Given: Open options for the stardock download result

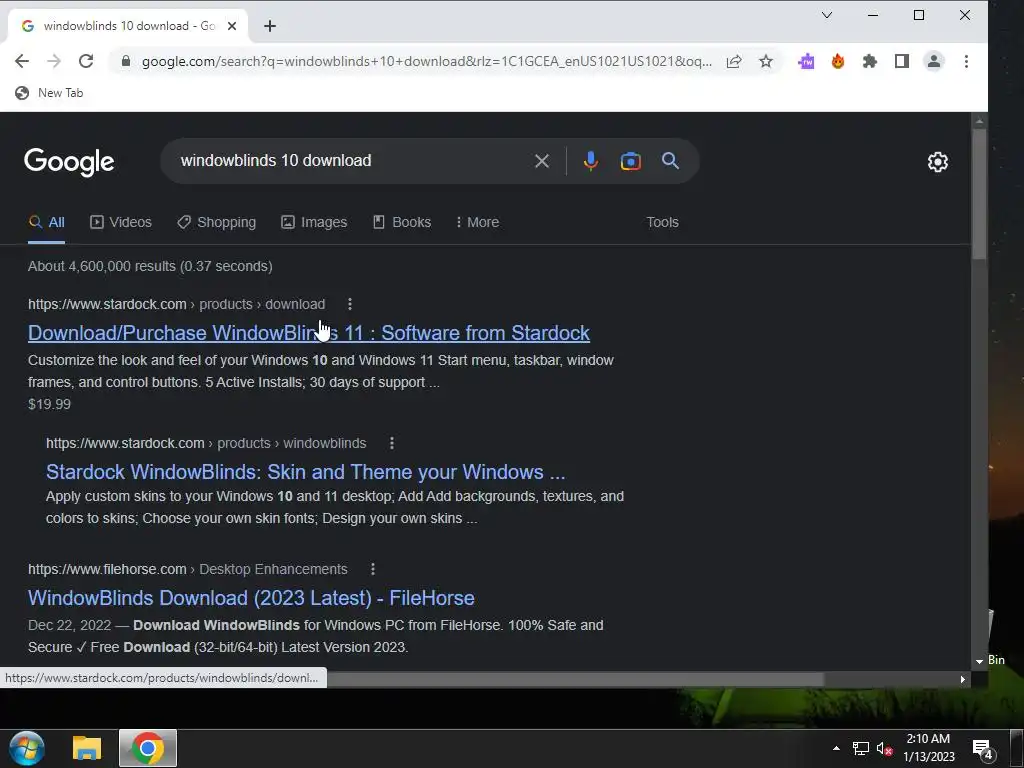Looking at the screenshot, I should pyautogui.click(x=350, y=304).
